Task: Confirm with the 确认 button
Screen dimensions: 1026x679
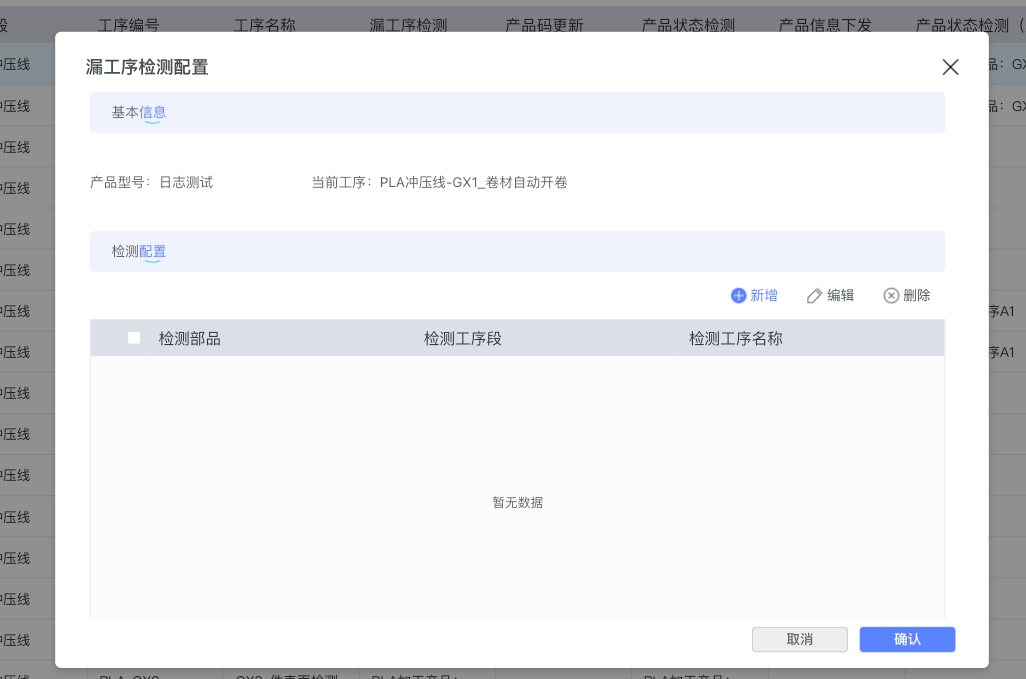Action: pos(907,640)
